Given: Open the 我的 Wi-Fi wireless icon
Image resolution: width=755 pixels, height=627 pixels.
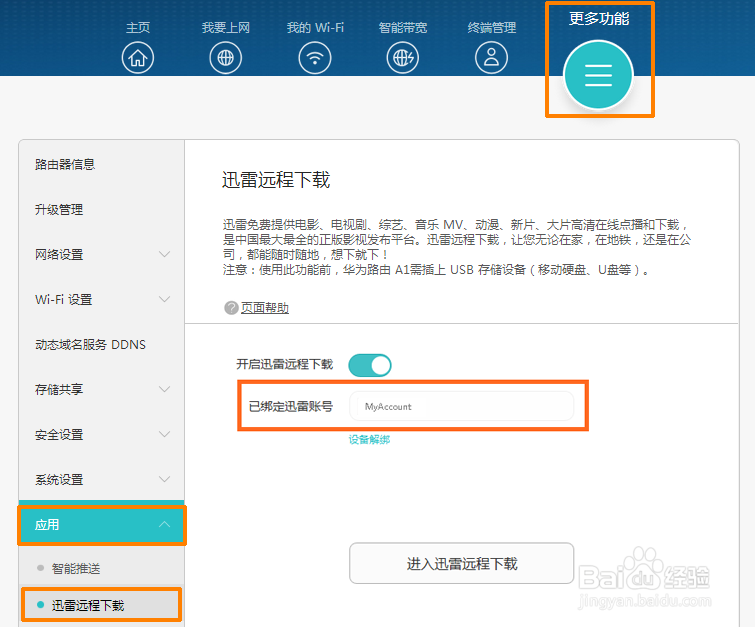Looking at the screenshot, I should [315, 58].
